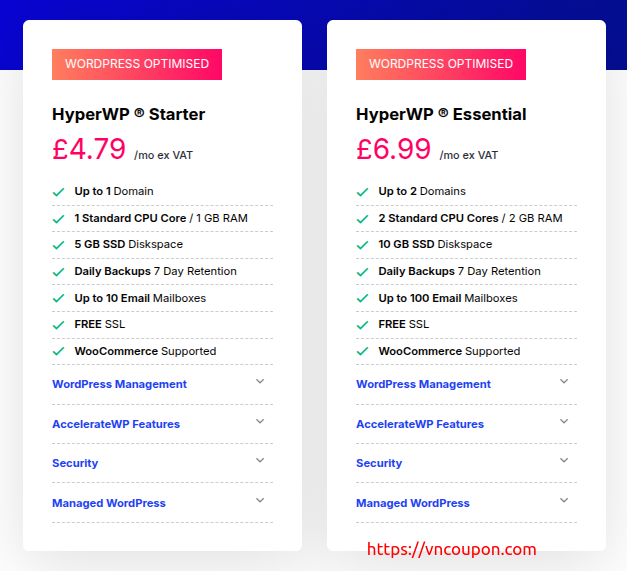
Task: Click the Essential plan's WordPress Optimised badge
Action: 441,64
